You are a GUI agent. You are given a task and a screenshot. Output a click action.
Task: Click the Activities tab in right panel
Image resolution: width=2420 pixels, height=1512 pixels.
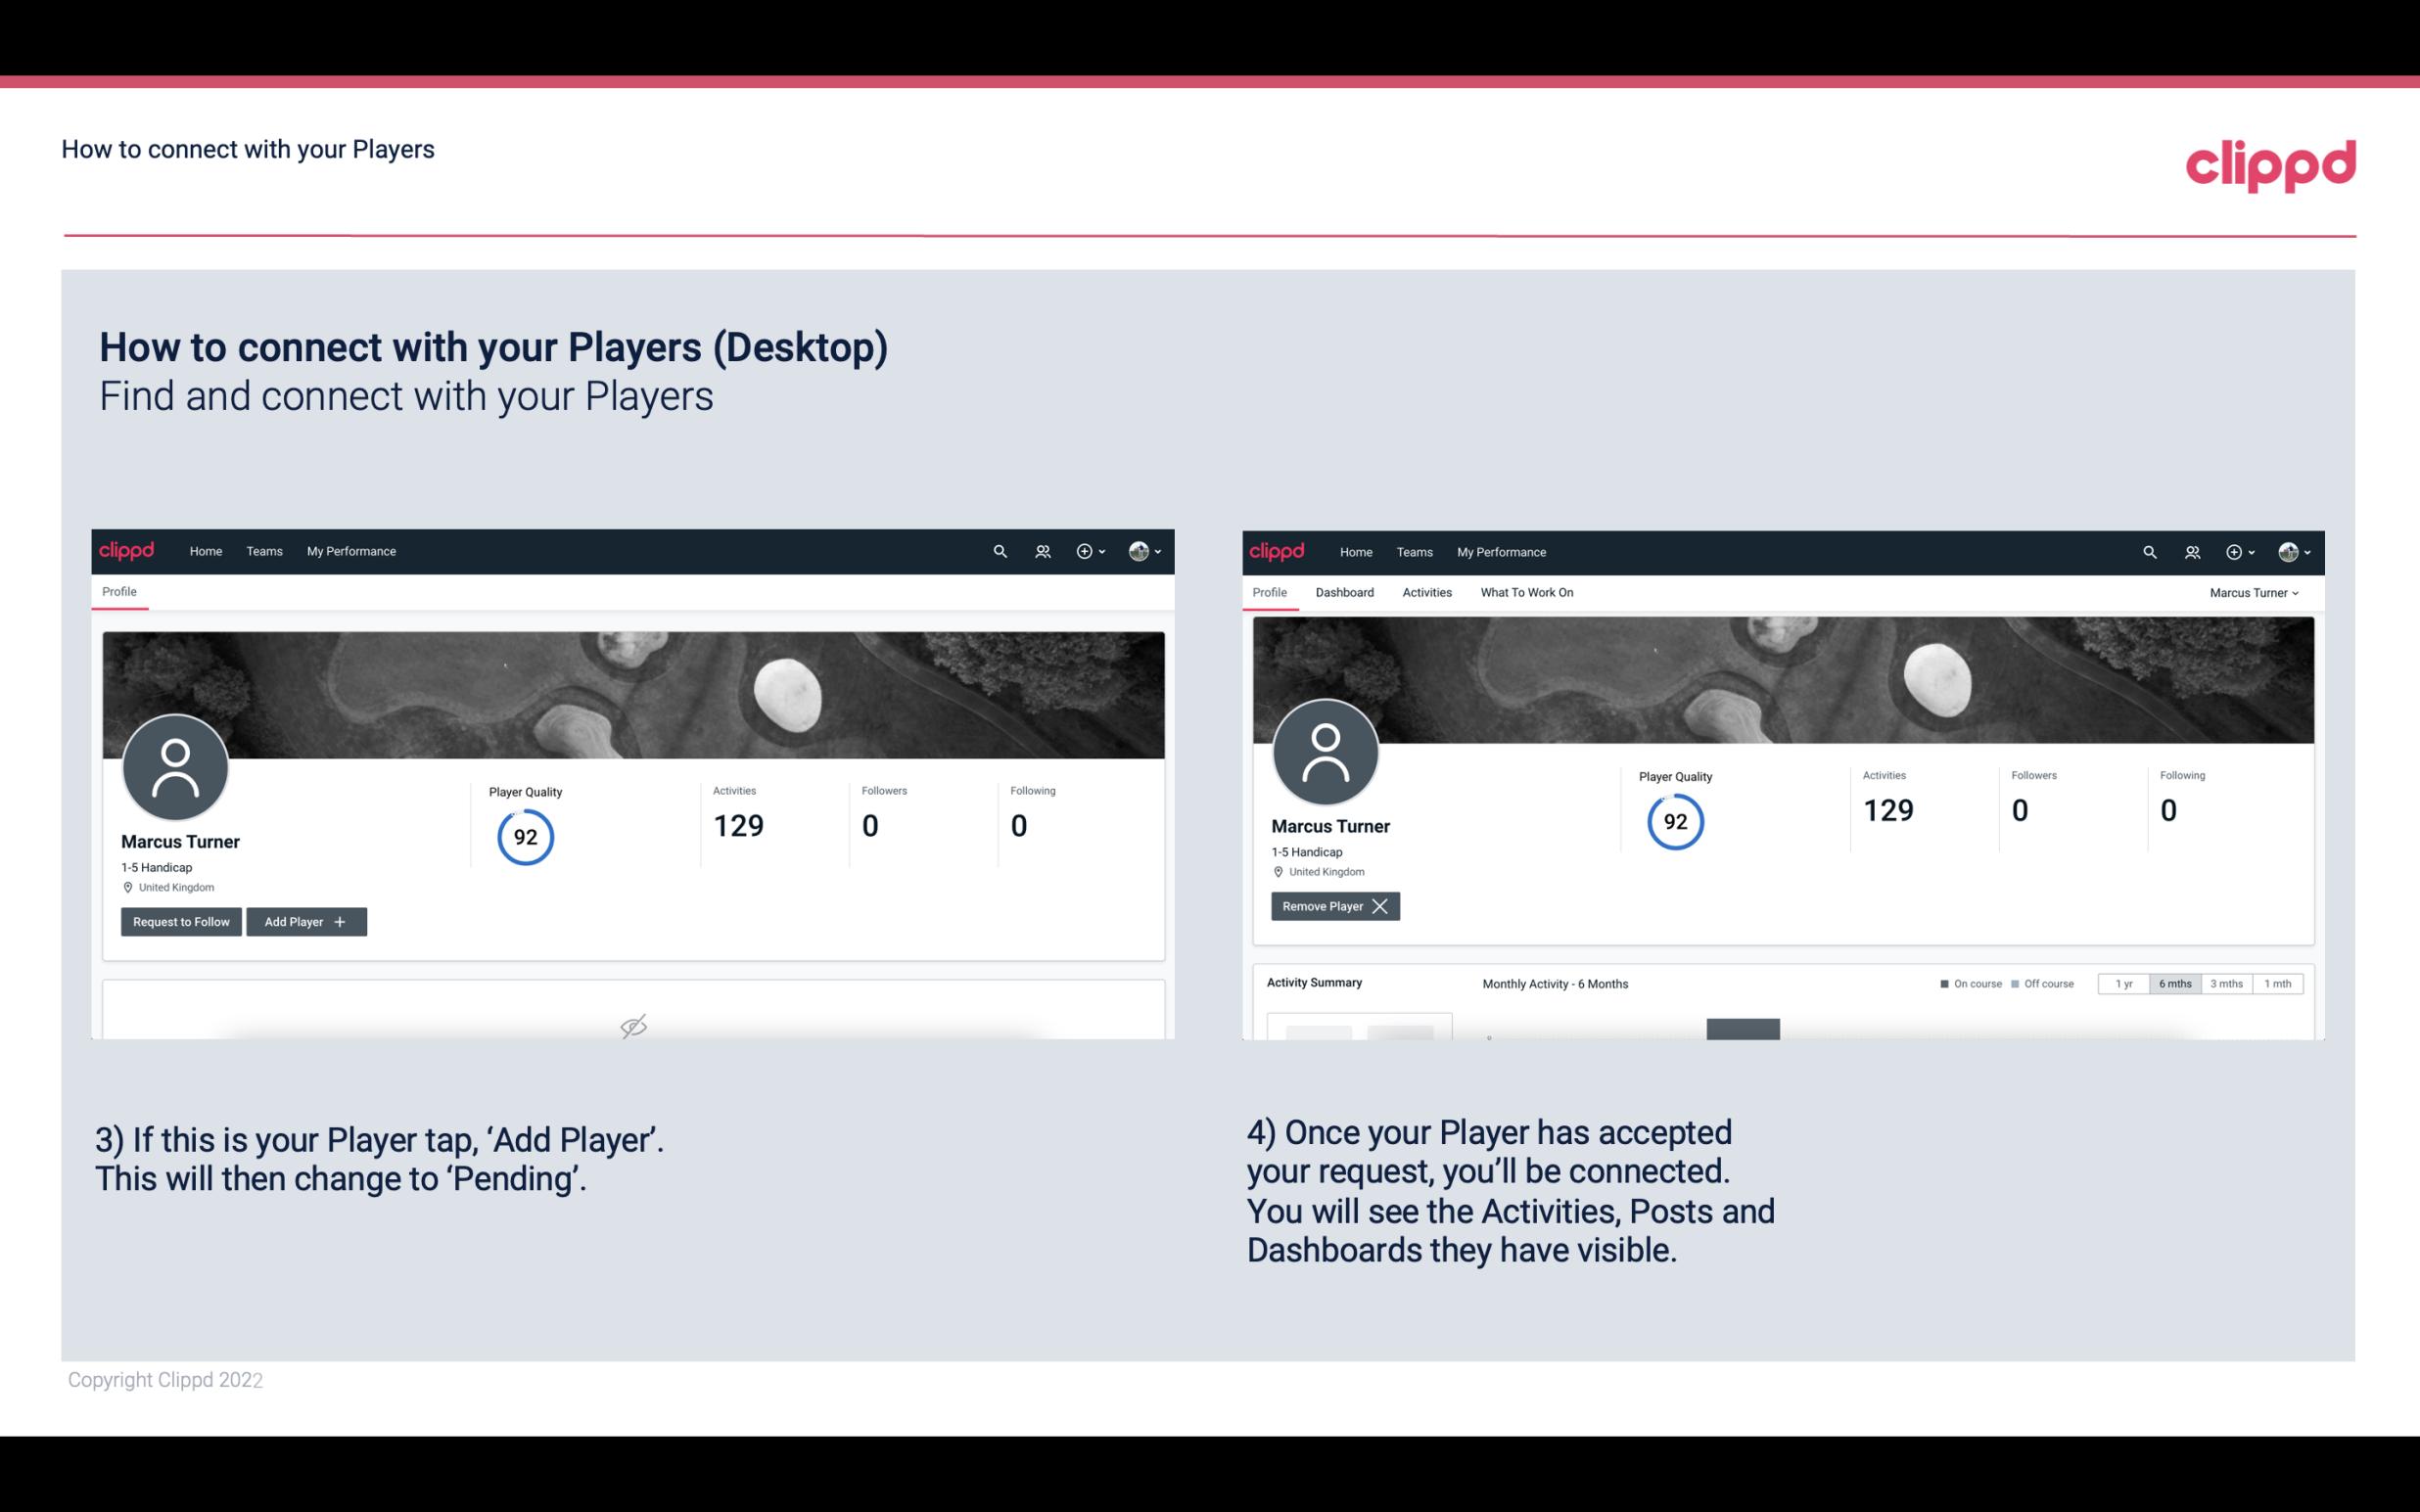click(1427, 592)
